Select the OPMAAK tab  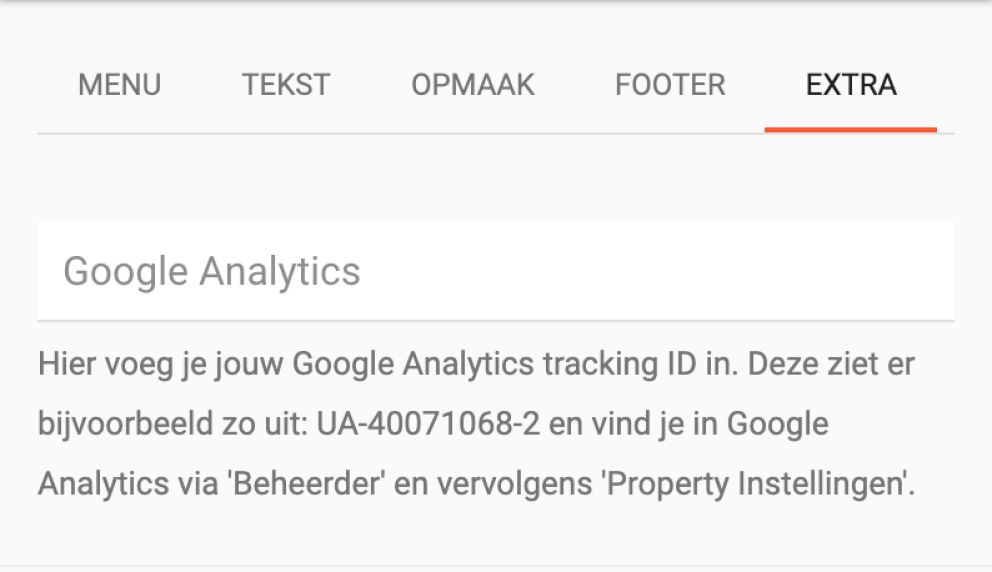click(x=473, y=85)
